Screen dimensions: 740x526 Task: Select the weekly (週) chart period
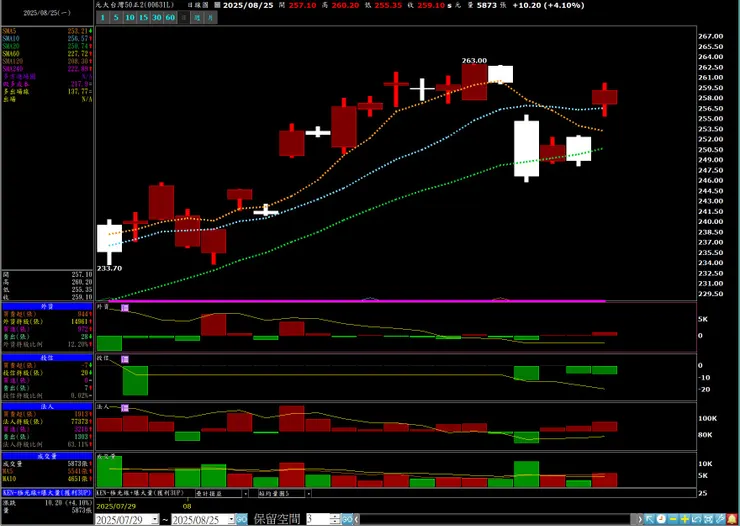[x=197, y=18]
